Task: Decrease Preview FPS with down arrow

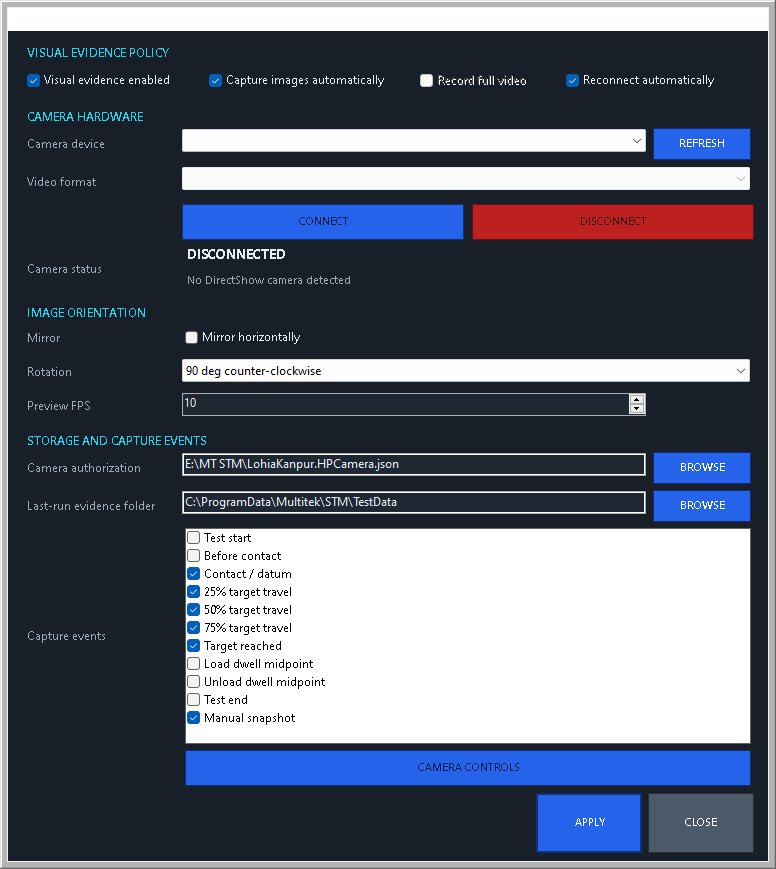Action: pyautogui.click(x=637, y=409)
